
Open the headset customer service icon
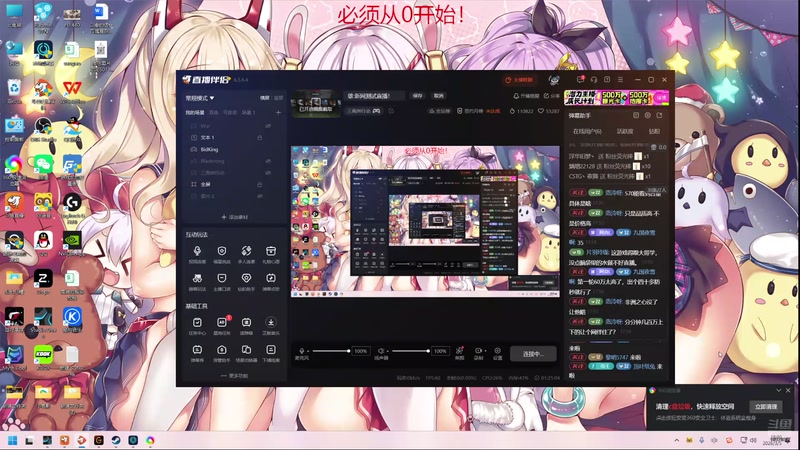(594, 80)
